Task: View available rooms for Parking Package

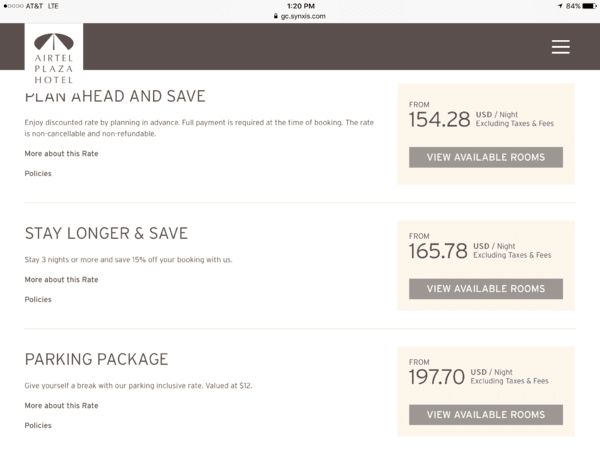Action: [486, 415]
